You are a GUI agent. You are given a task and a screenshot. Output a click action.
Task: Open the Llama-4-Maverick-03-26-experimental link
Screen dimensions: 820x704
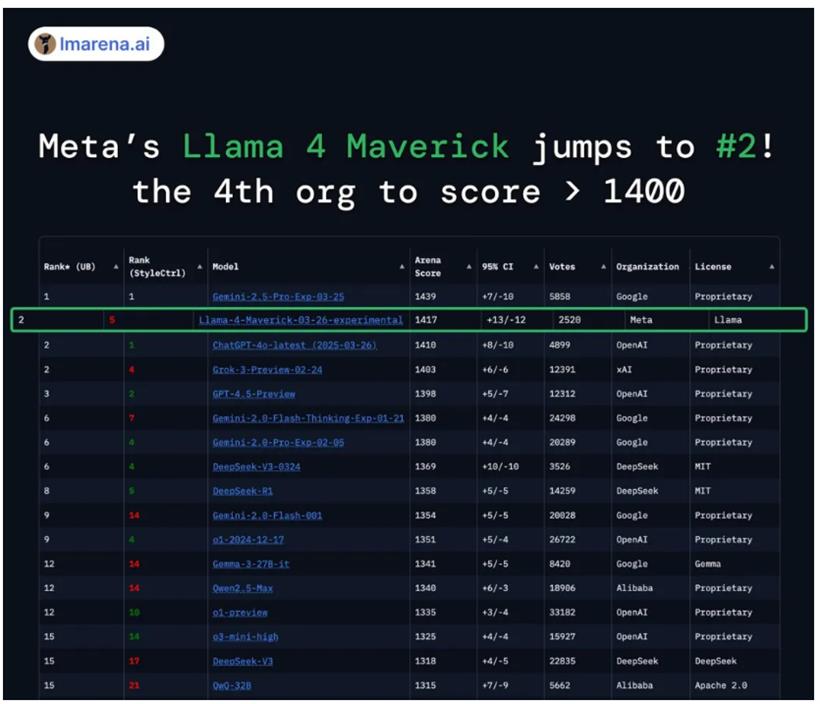[x=301, y=320]
